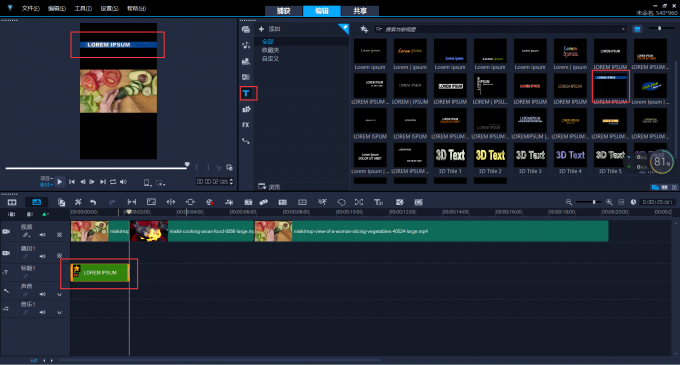Open the search field dropdown arrow
The image size is (680, 365).
pyautogui.click(x=623, y=29)
